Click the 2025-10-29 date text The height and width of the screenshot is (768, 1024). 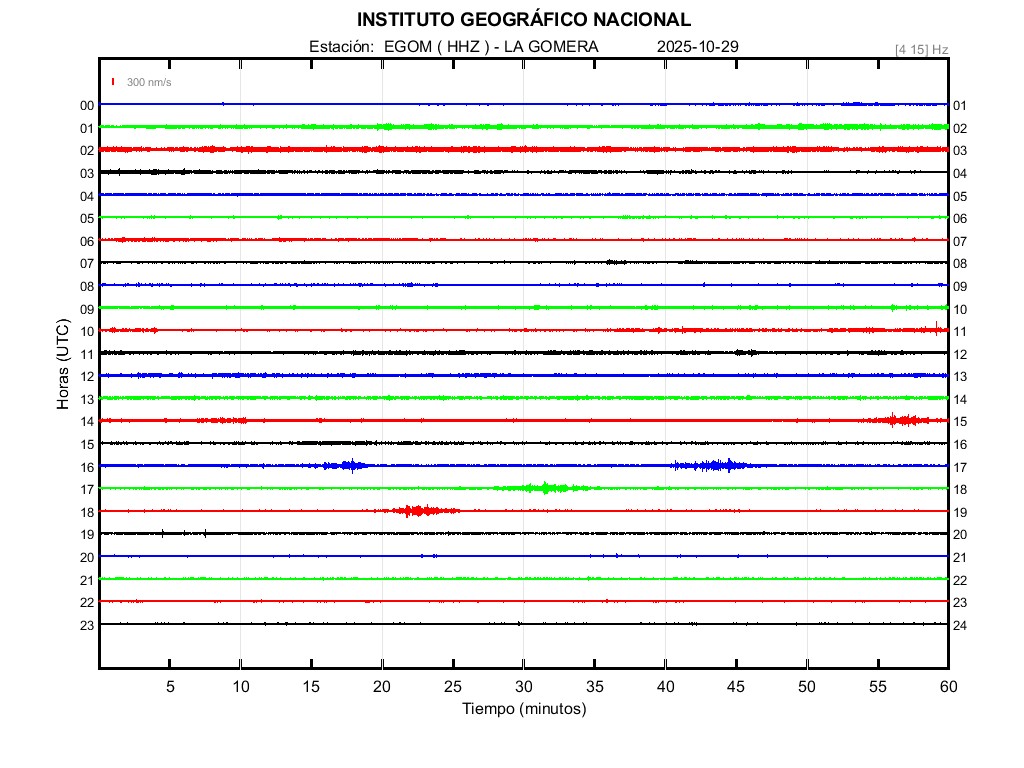(698, 47)
